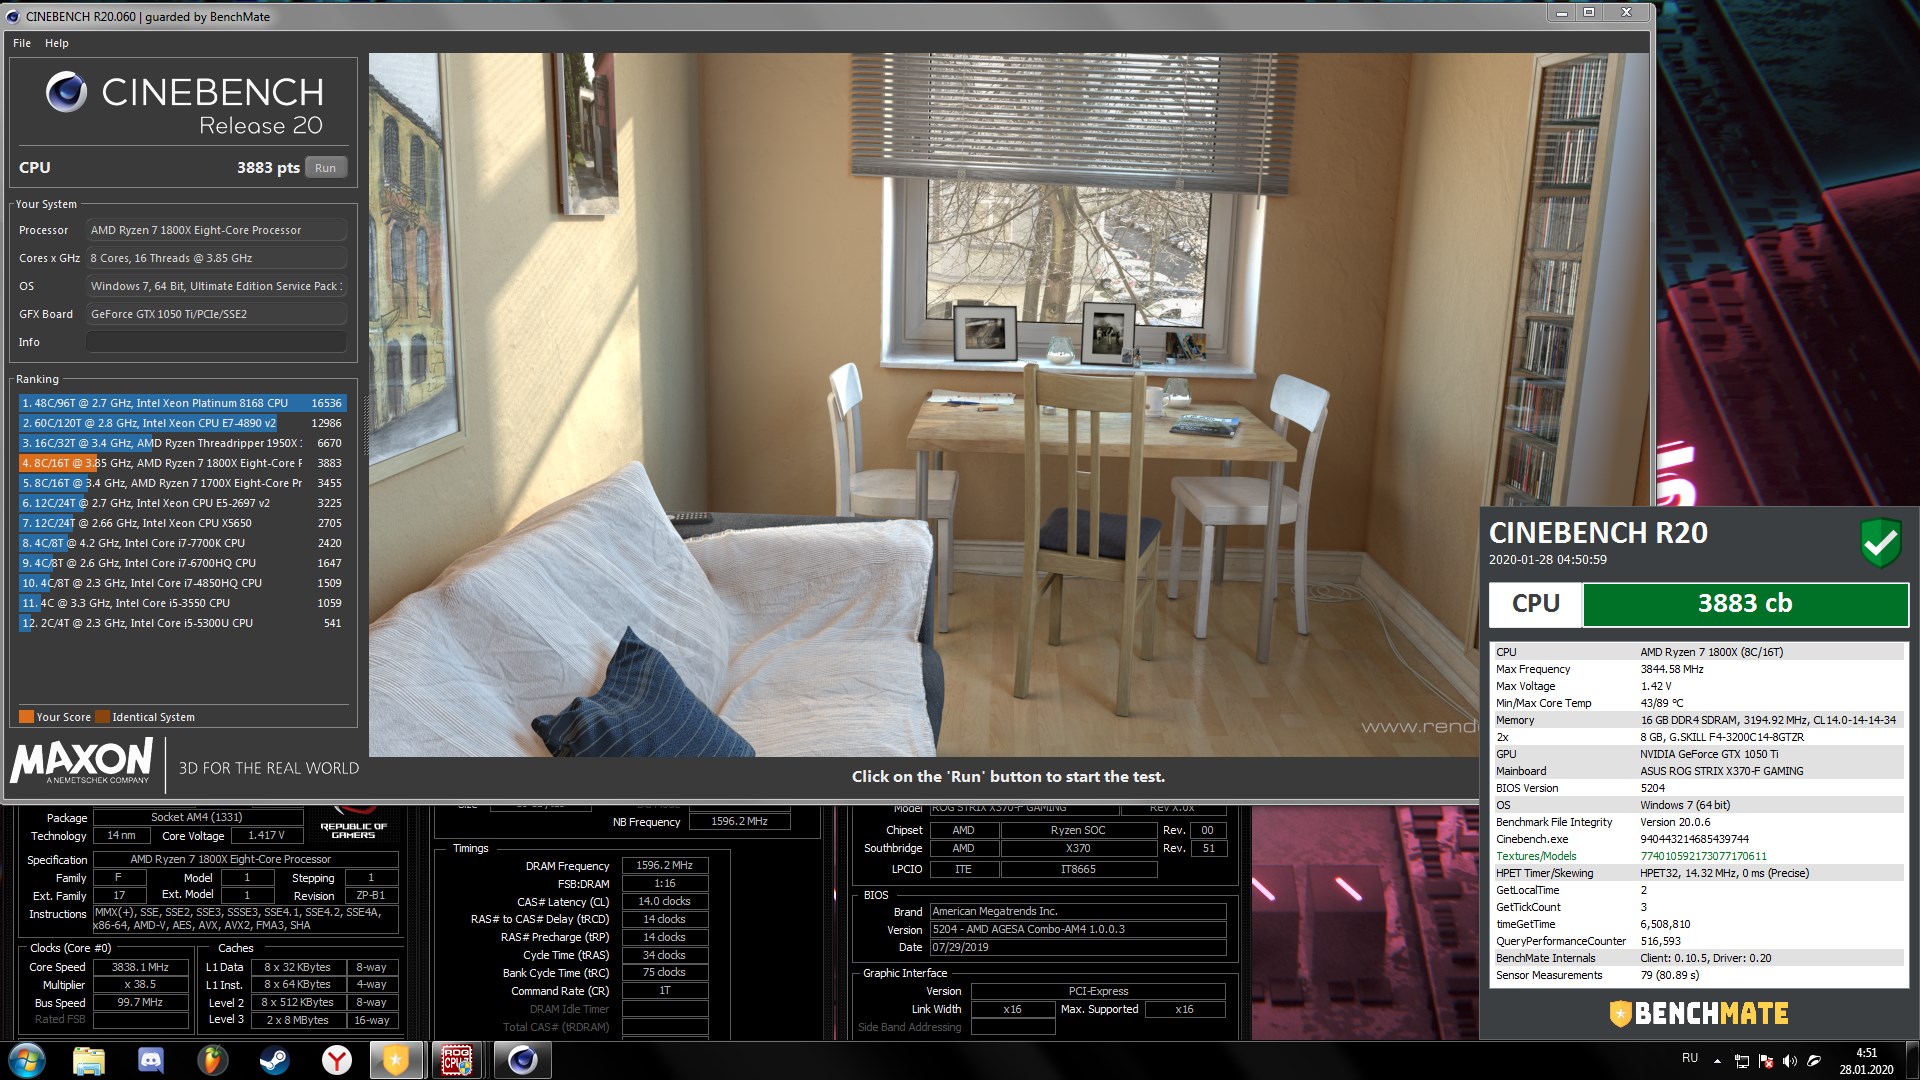The image size is (1920, 1080).
Task: Click NB Frequency 1596.2 MHz value in CPU-Z
Action: tap(739, 821)
